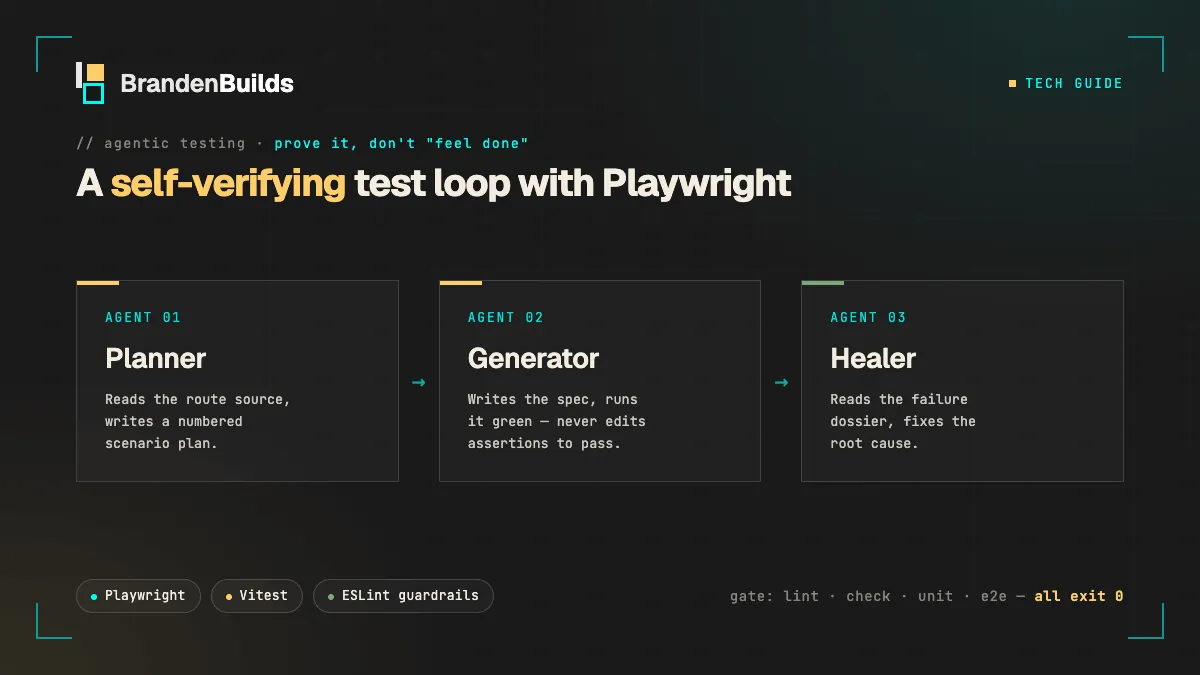
Task: Click the cyan dot in the Playwright pill
Action: [94, 596]
